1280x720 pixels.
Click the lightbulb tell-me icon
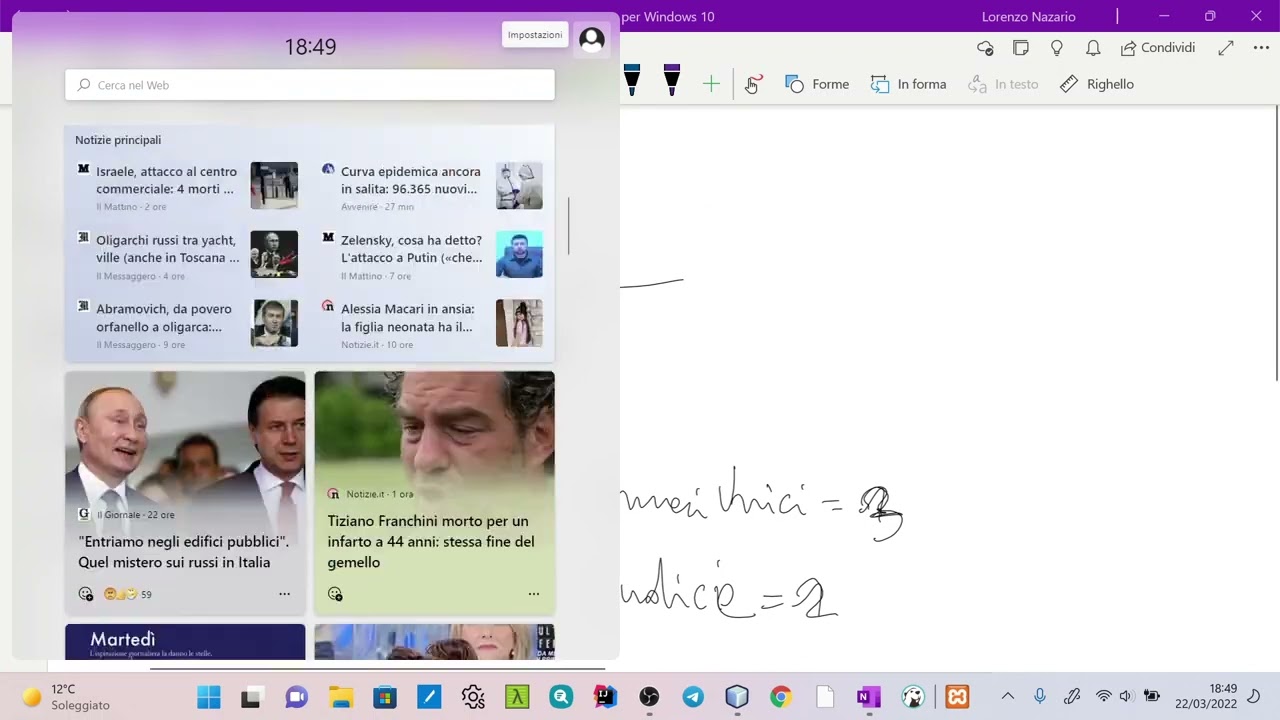pyautogui.click(x=1057, y=48)
